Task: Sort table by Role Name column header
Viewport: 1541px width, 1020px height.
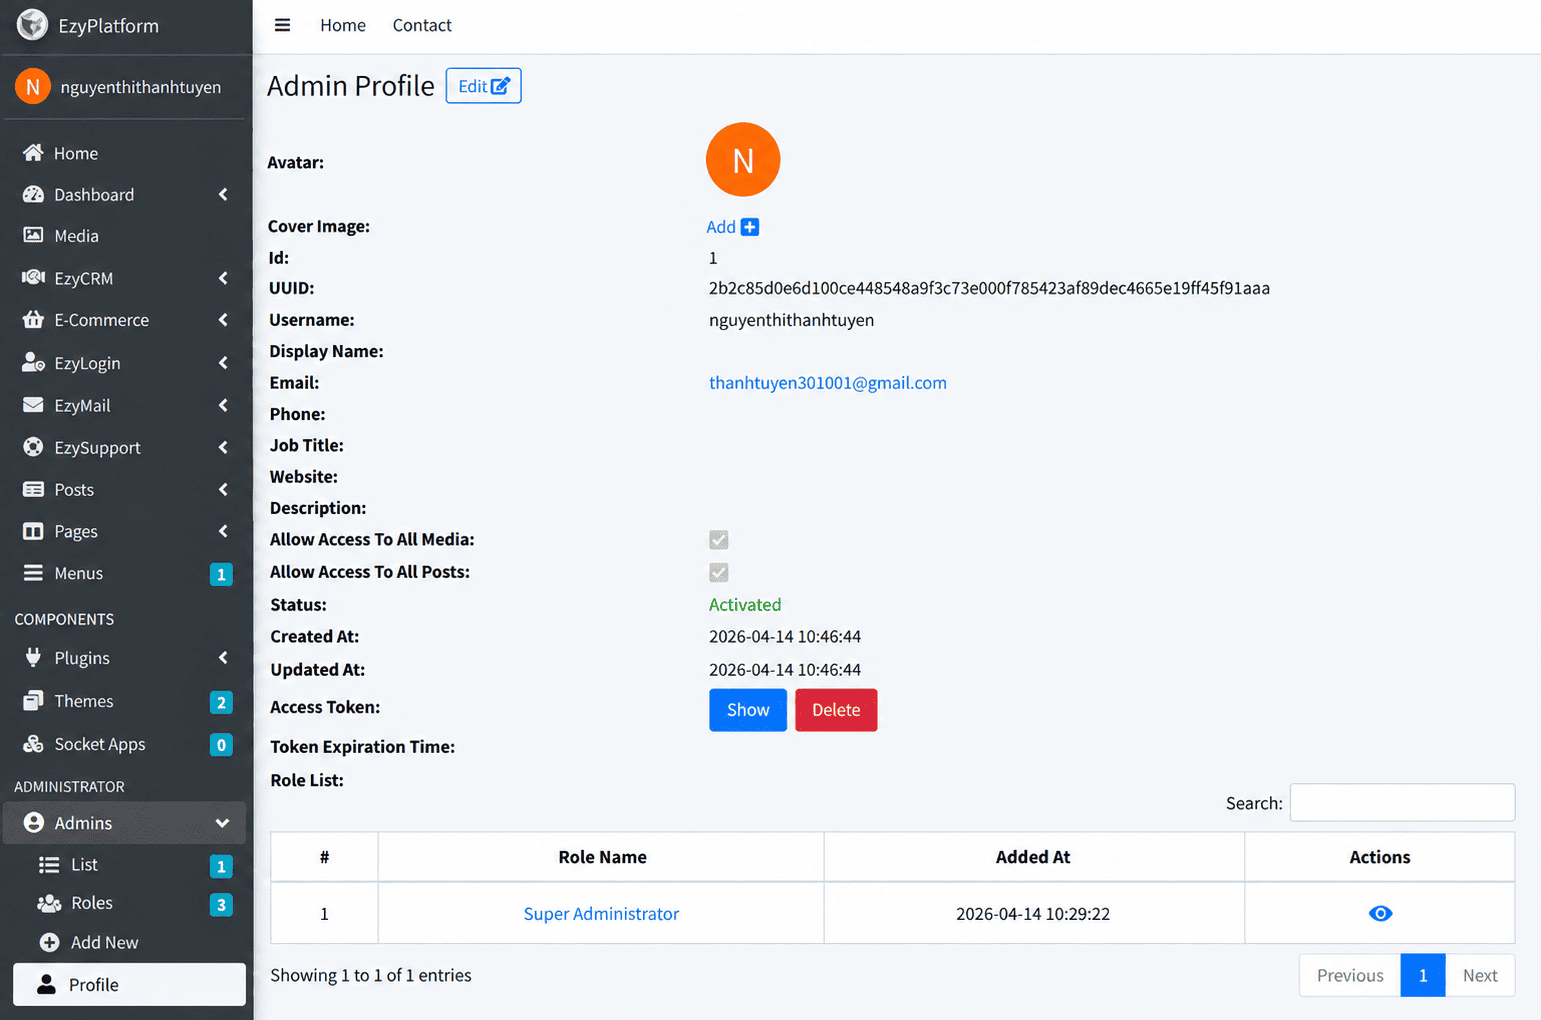Action: 602,857
